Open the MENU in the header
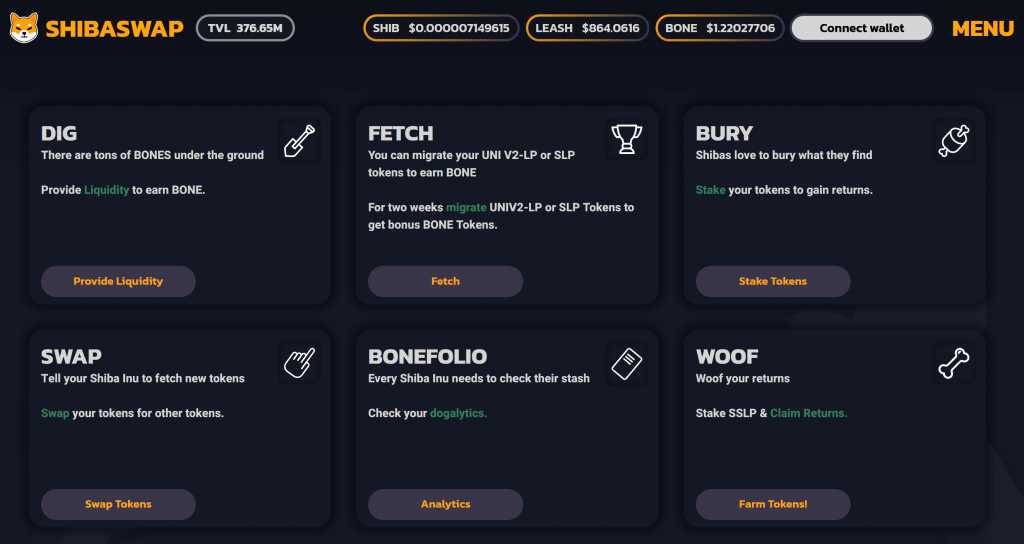Image resolution: width=1024 pixels, height=544 pixels. (x=983, y=29)
